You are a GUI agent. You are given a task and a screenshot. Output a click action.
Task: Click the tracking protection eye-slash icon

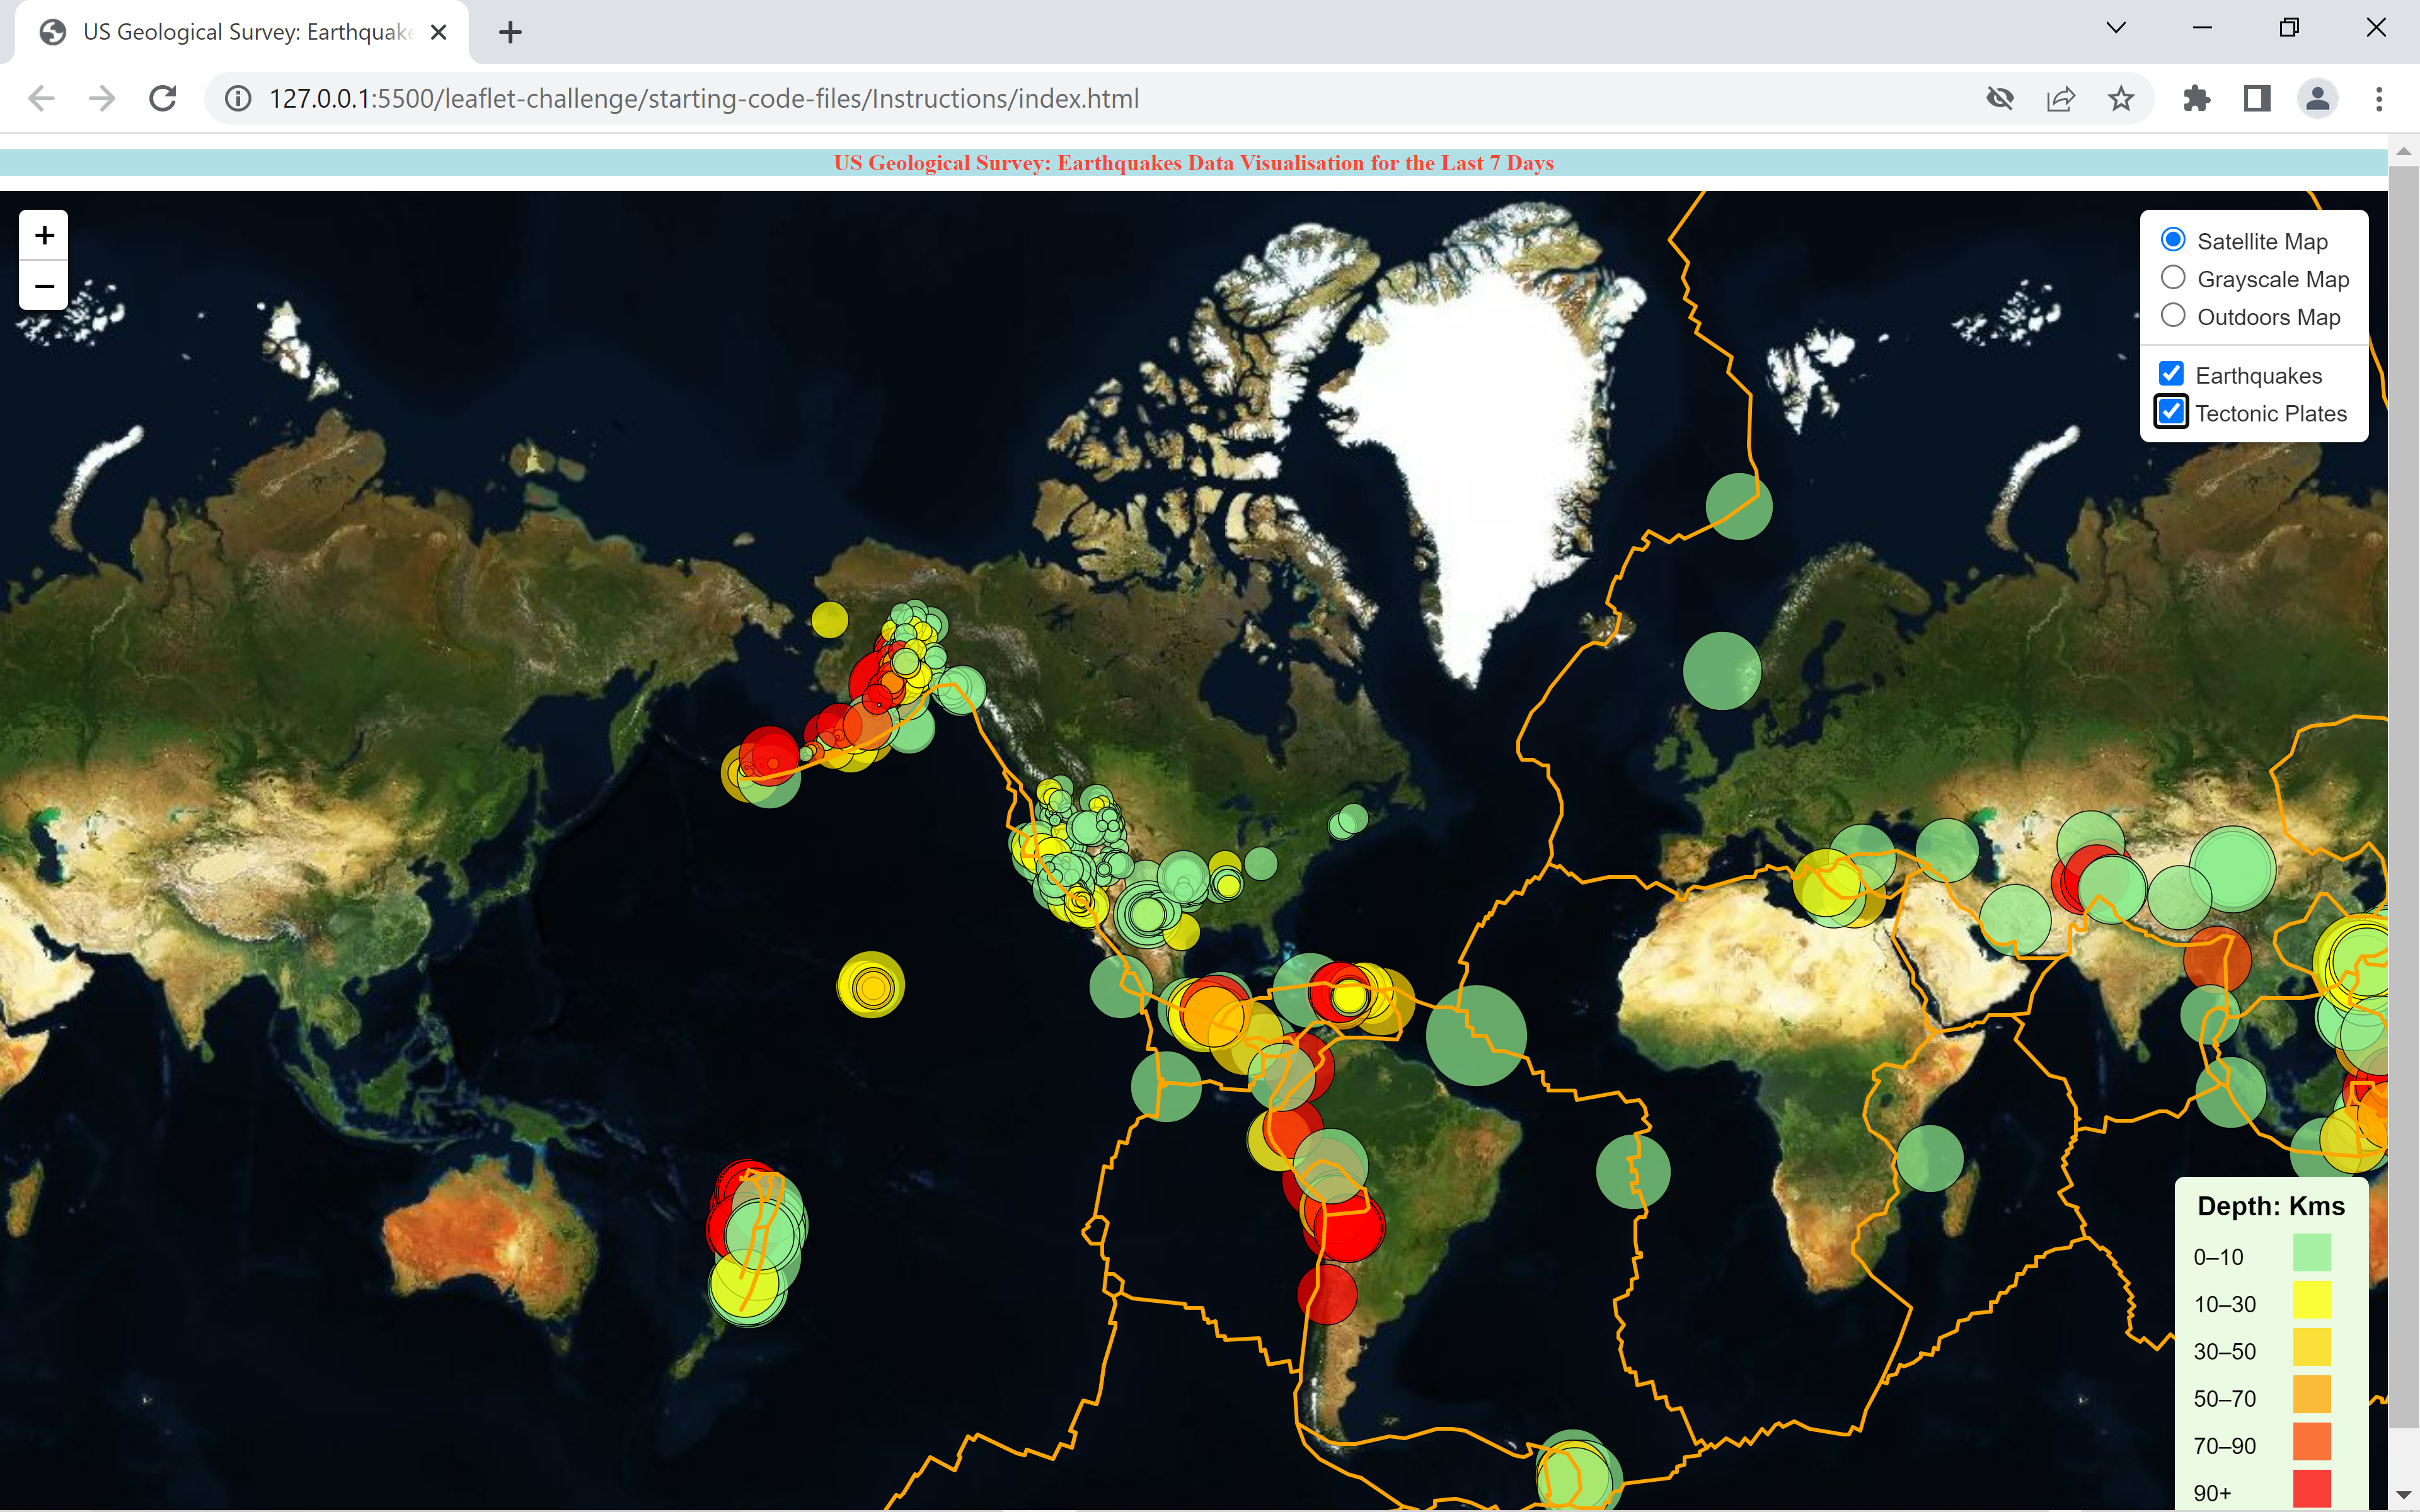[x=2000, y=98]
